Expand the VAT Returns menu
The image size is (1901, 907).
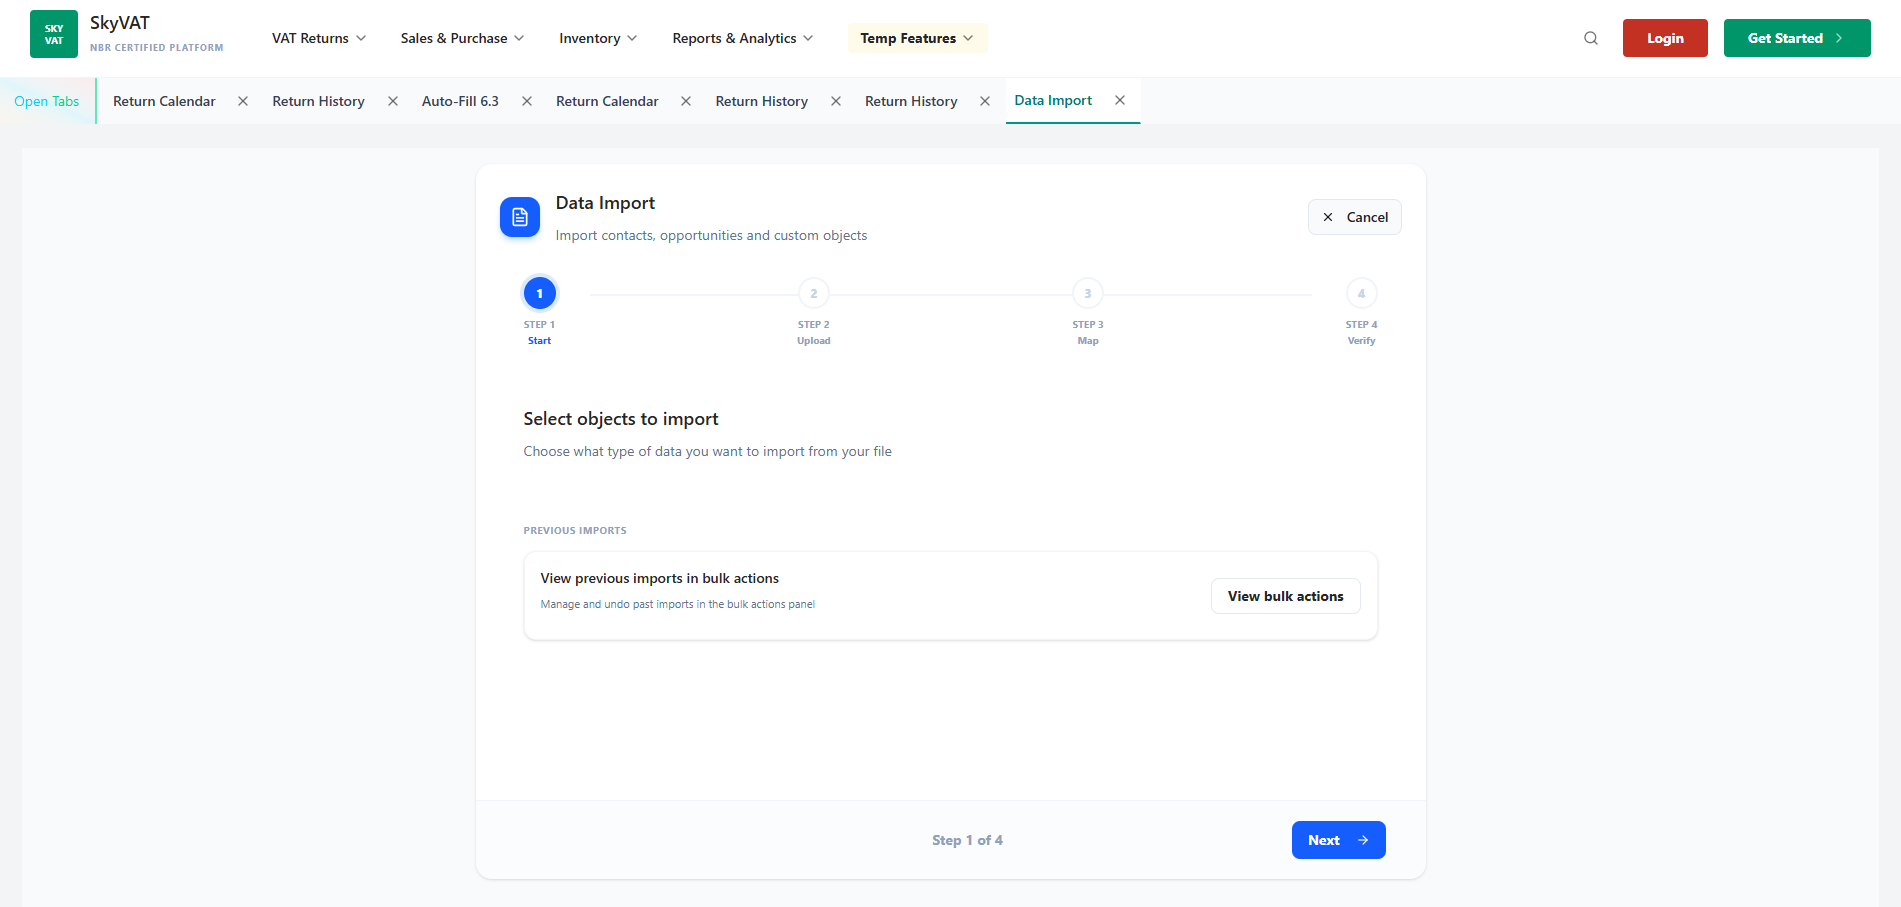pyautogui.click(x=319, y=38)
